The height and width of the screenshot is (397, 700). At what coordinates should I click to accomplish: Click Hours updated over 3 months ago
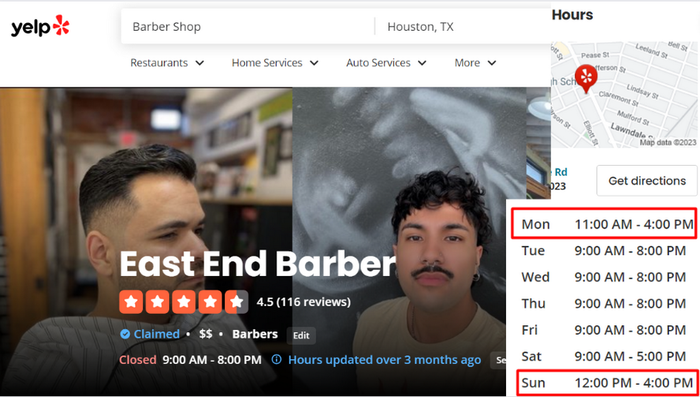pyautogui.click(x=384, y=360)
